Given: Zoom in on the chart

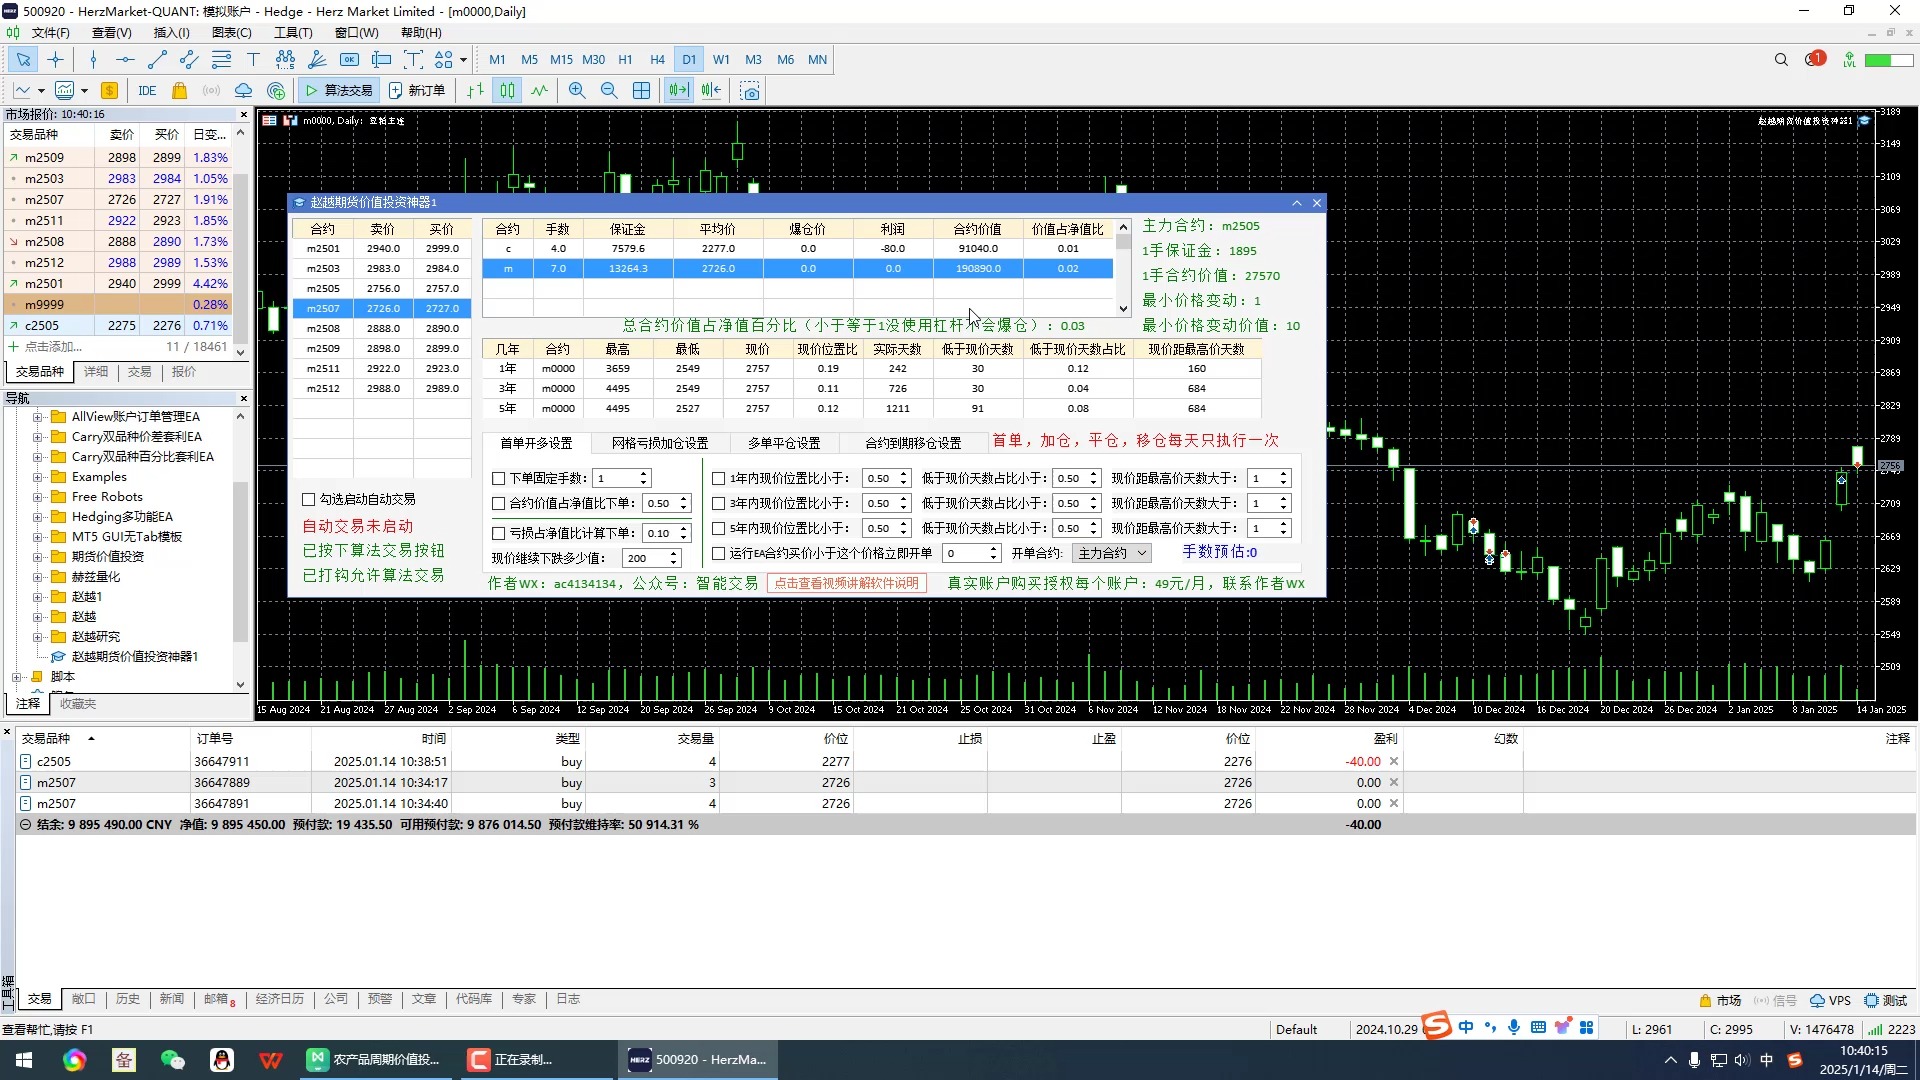Looking at the screenshot, I should 577,91.
